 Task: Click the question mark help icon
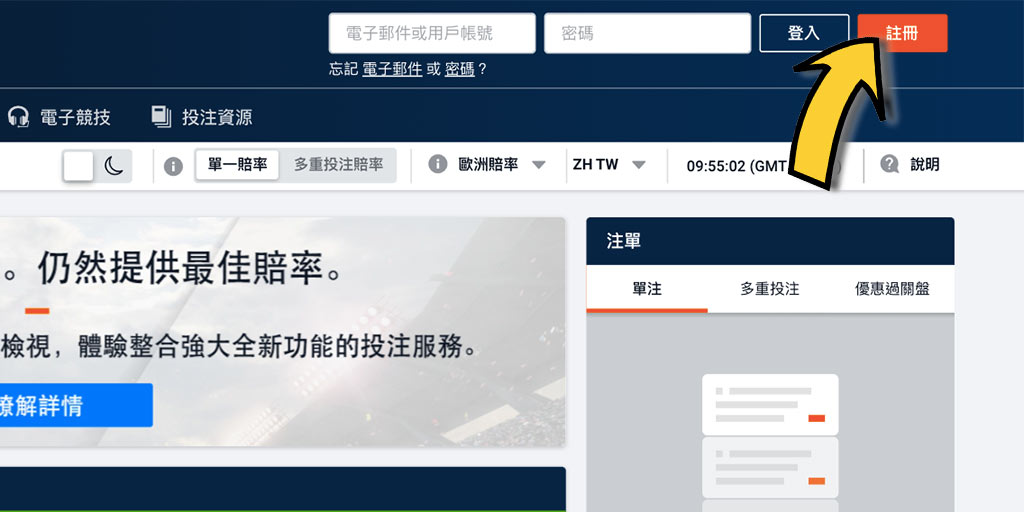(x=889, y=164)
